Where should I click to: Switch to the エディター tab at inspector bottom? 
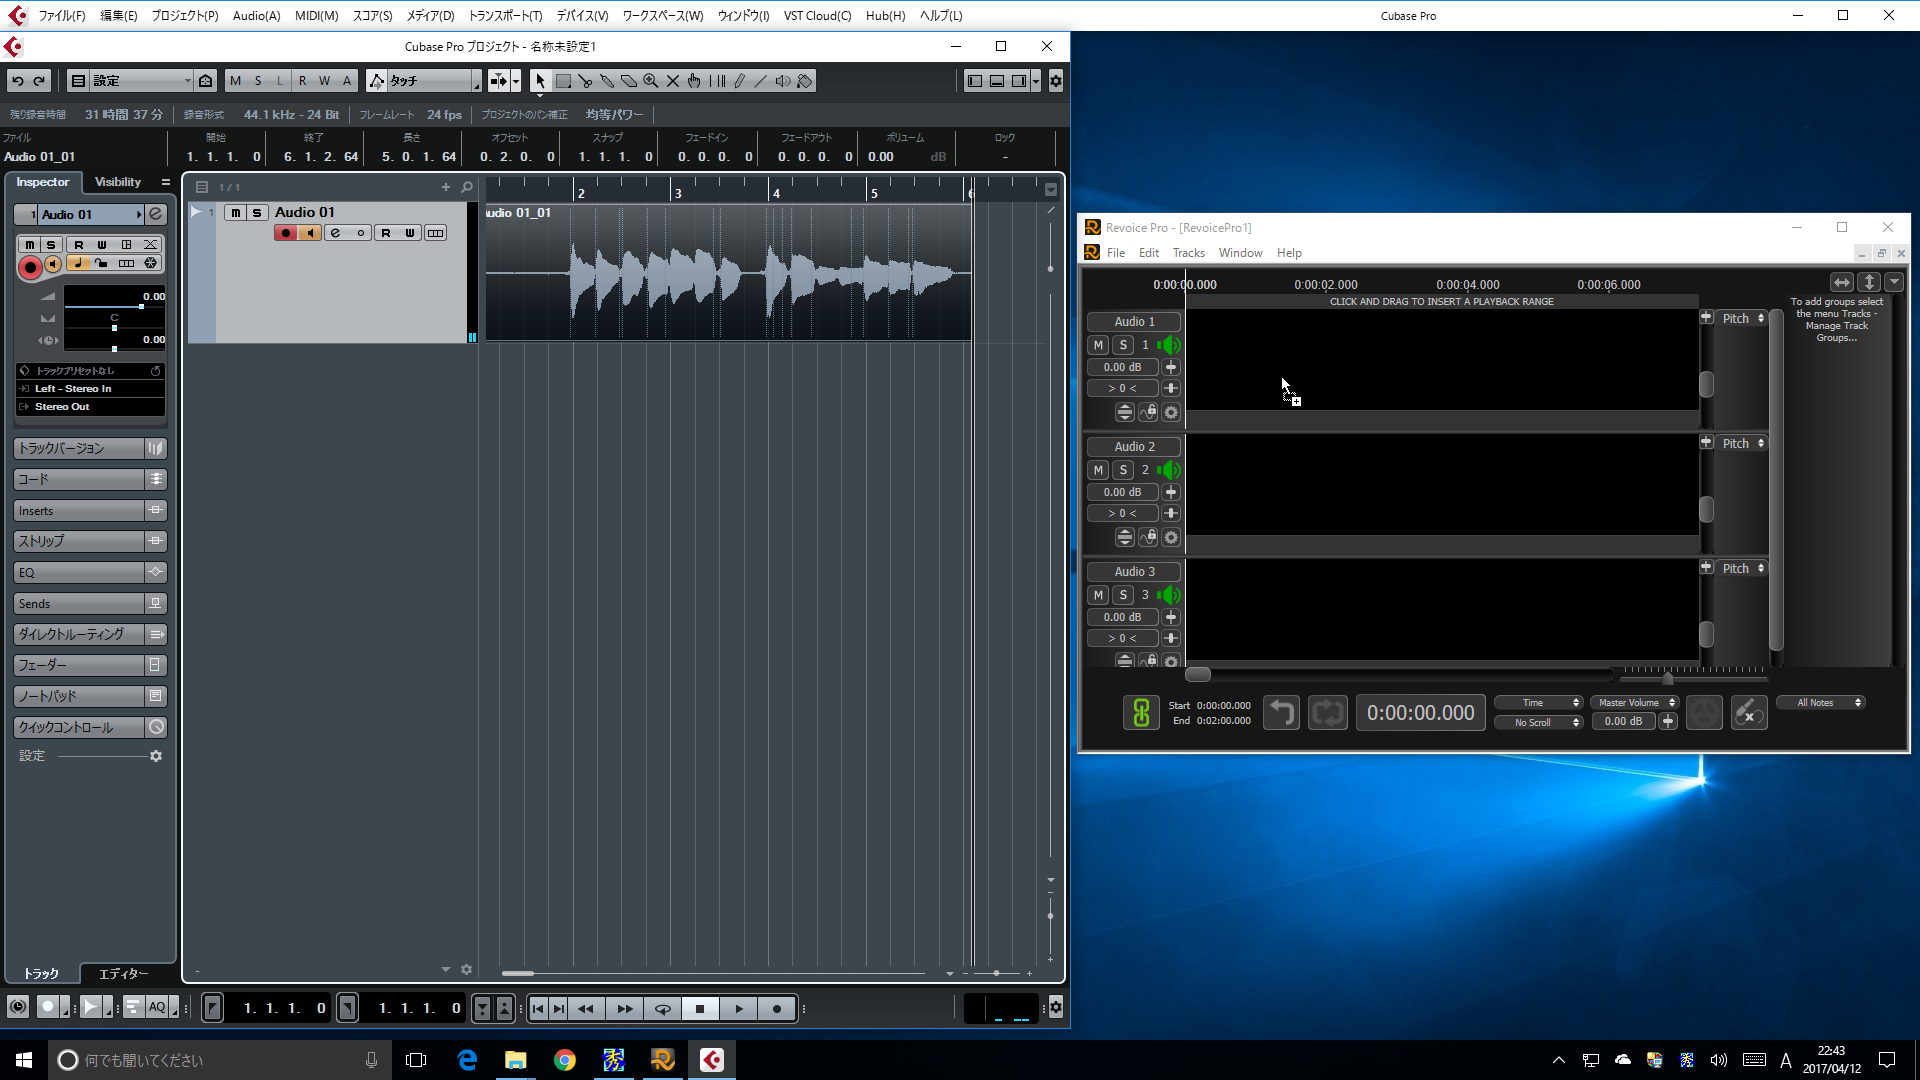pyautogui.click(x=123, y=973)
